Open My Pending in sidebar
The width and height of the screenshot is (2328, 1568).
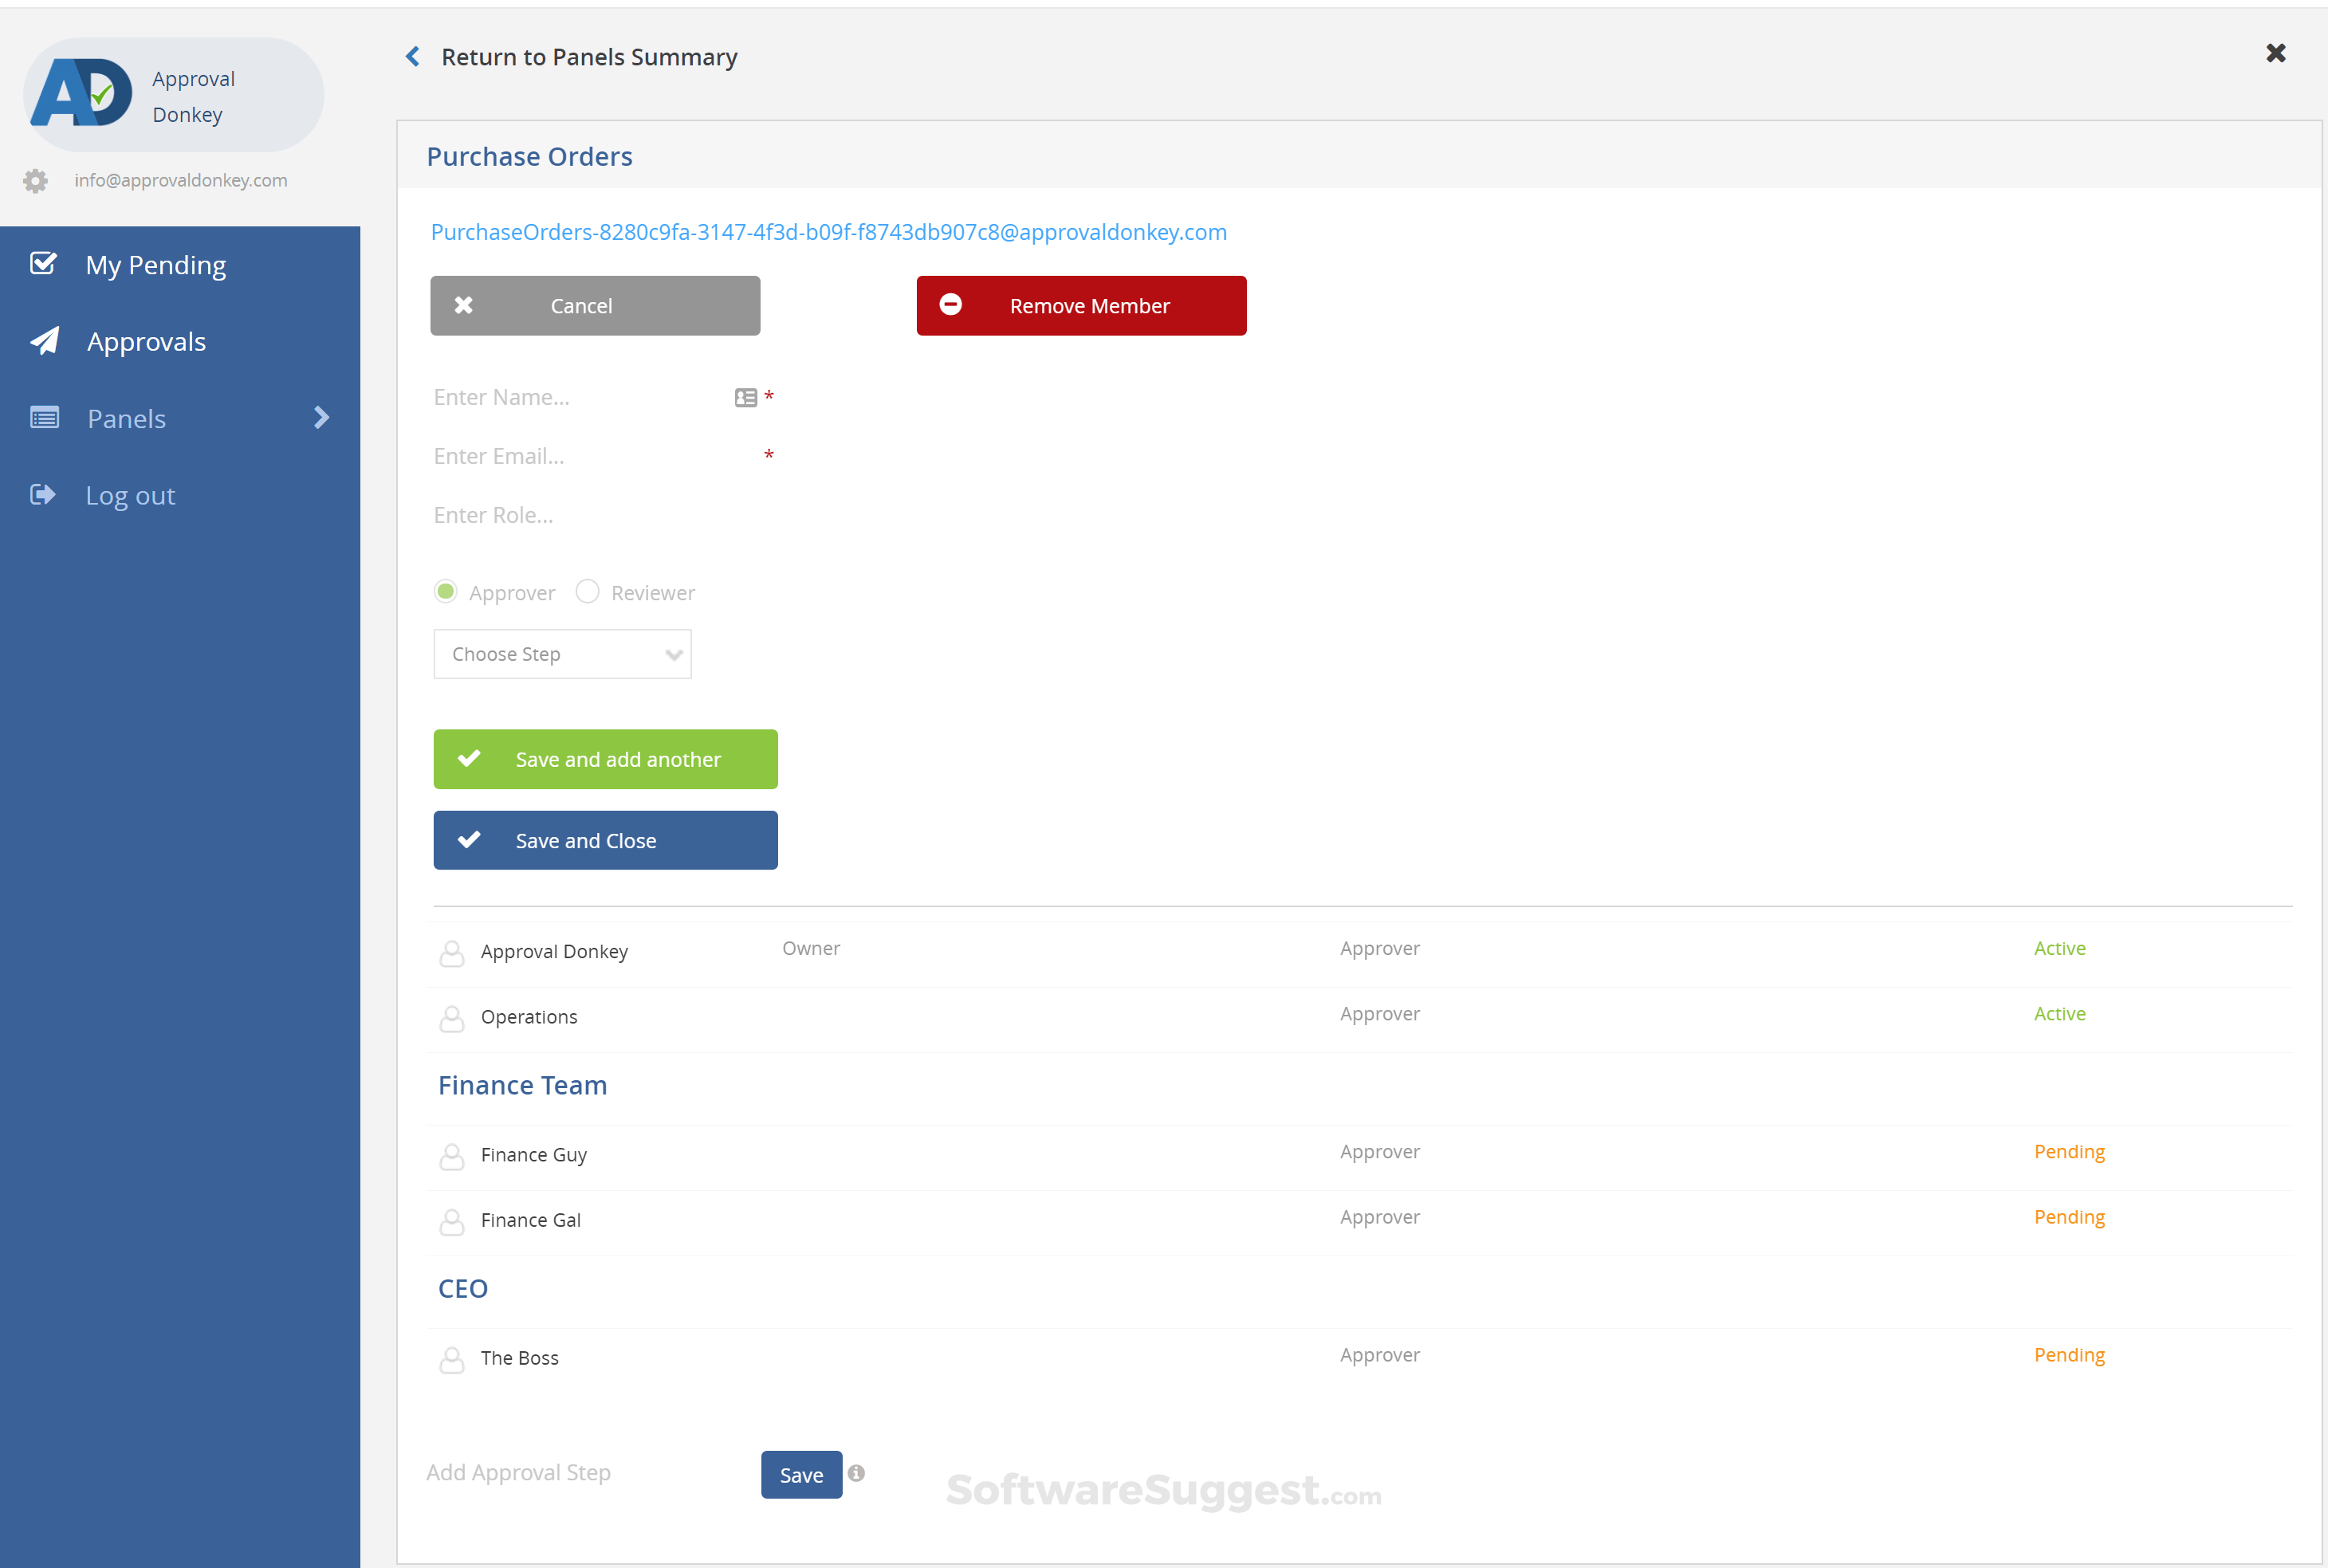(156, 265)
